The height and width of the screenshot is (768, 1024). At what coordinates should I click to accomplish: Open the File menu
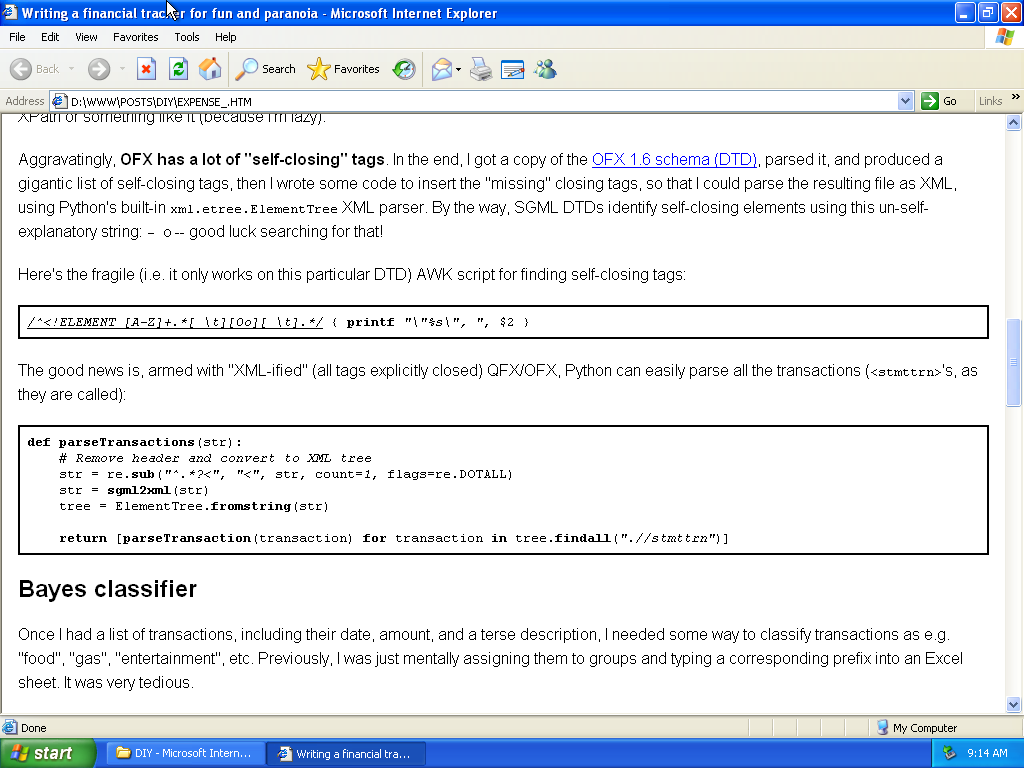(x=18, y=37)
